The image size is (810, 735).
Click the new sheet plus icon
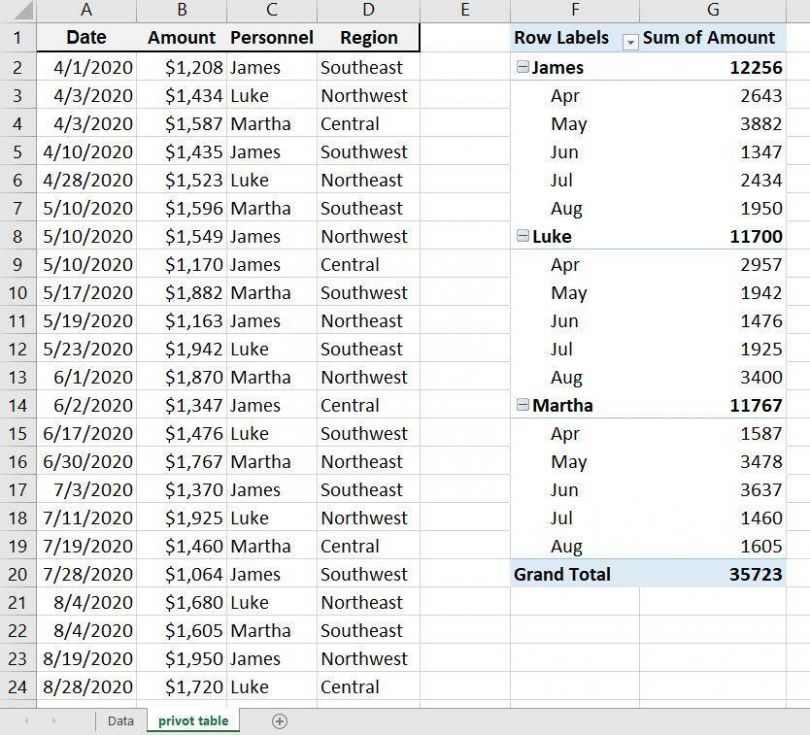(x=280, y=719)
